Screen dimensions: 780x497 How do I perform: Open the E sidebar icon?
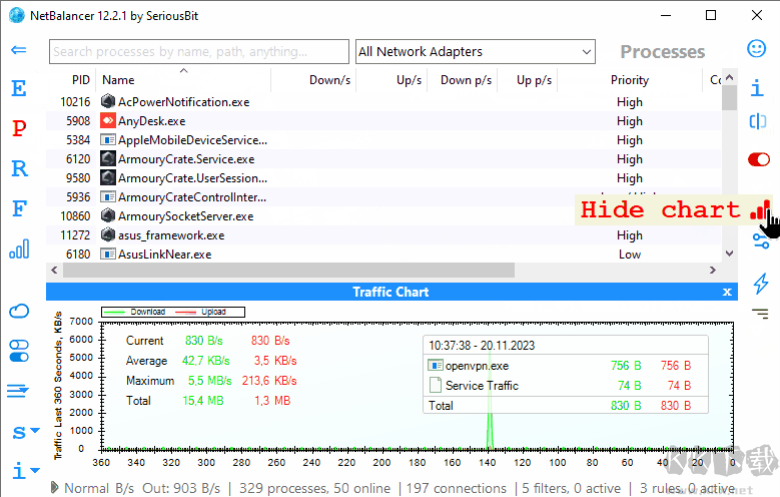point(19,89)
